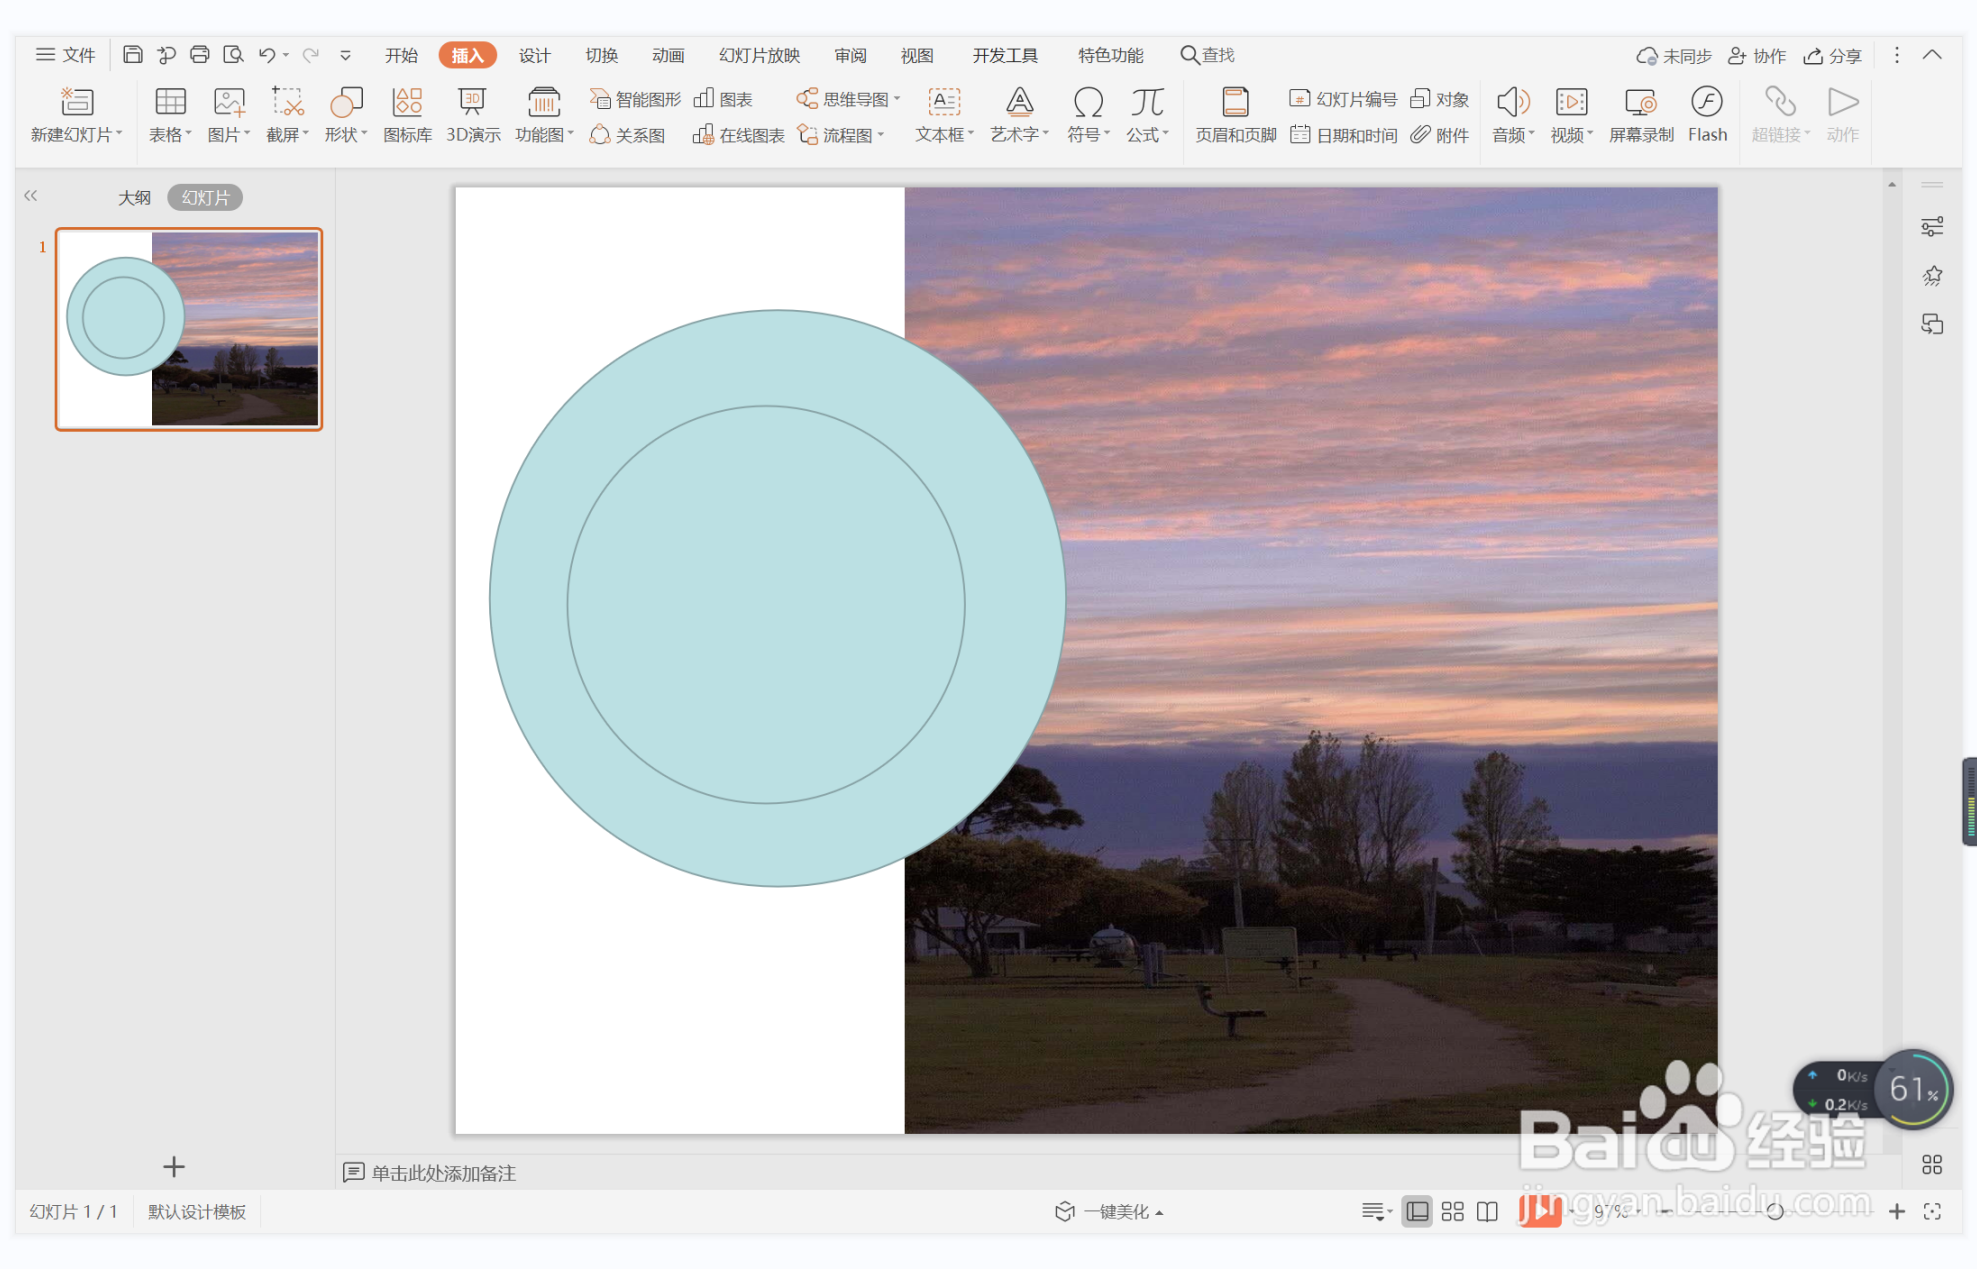The width and height of the screenshot is (1977, 1269).
Task: Enable reading view in status bar
Action: (1487, 1211)
